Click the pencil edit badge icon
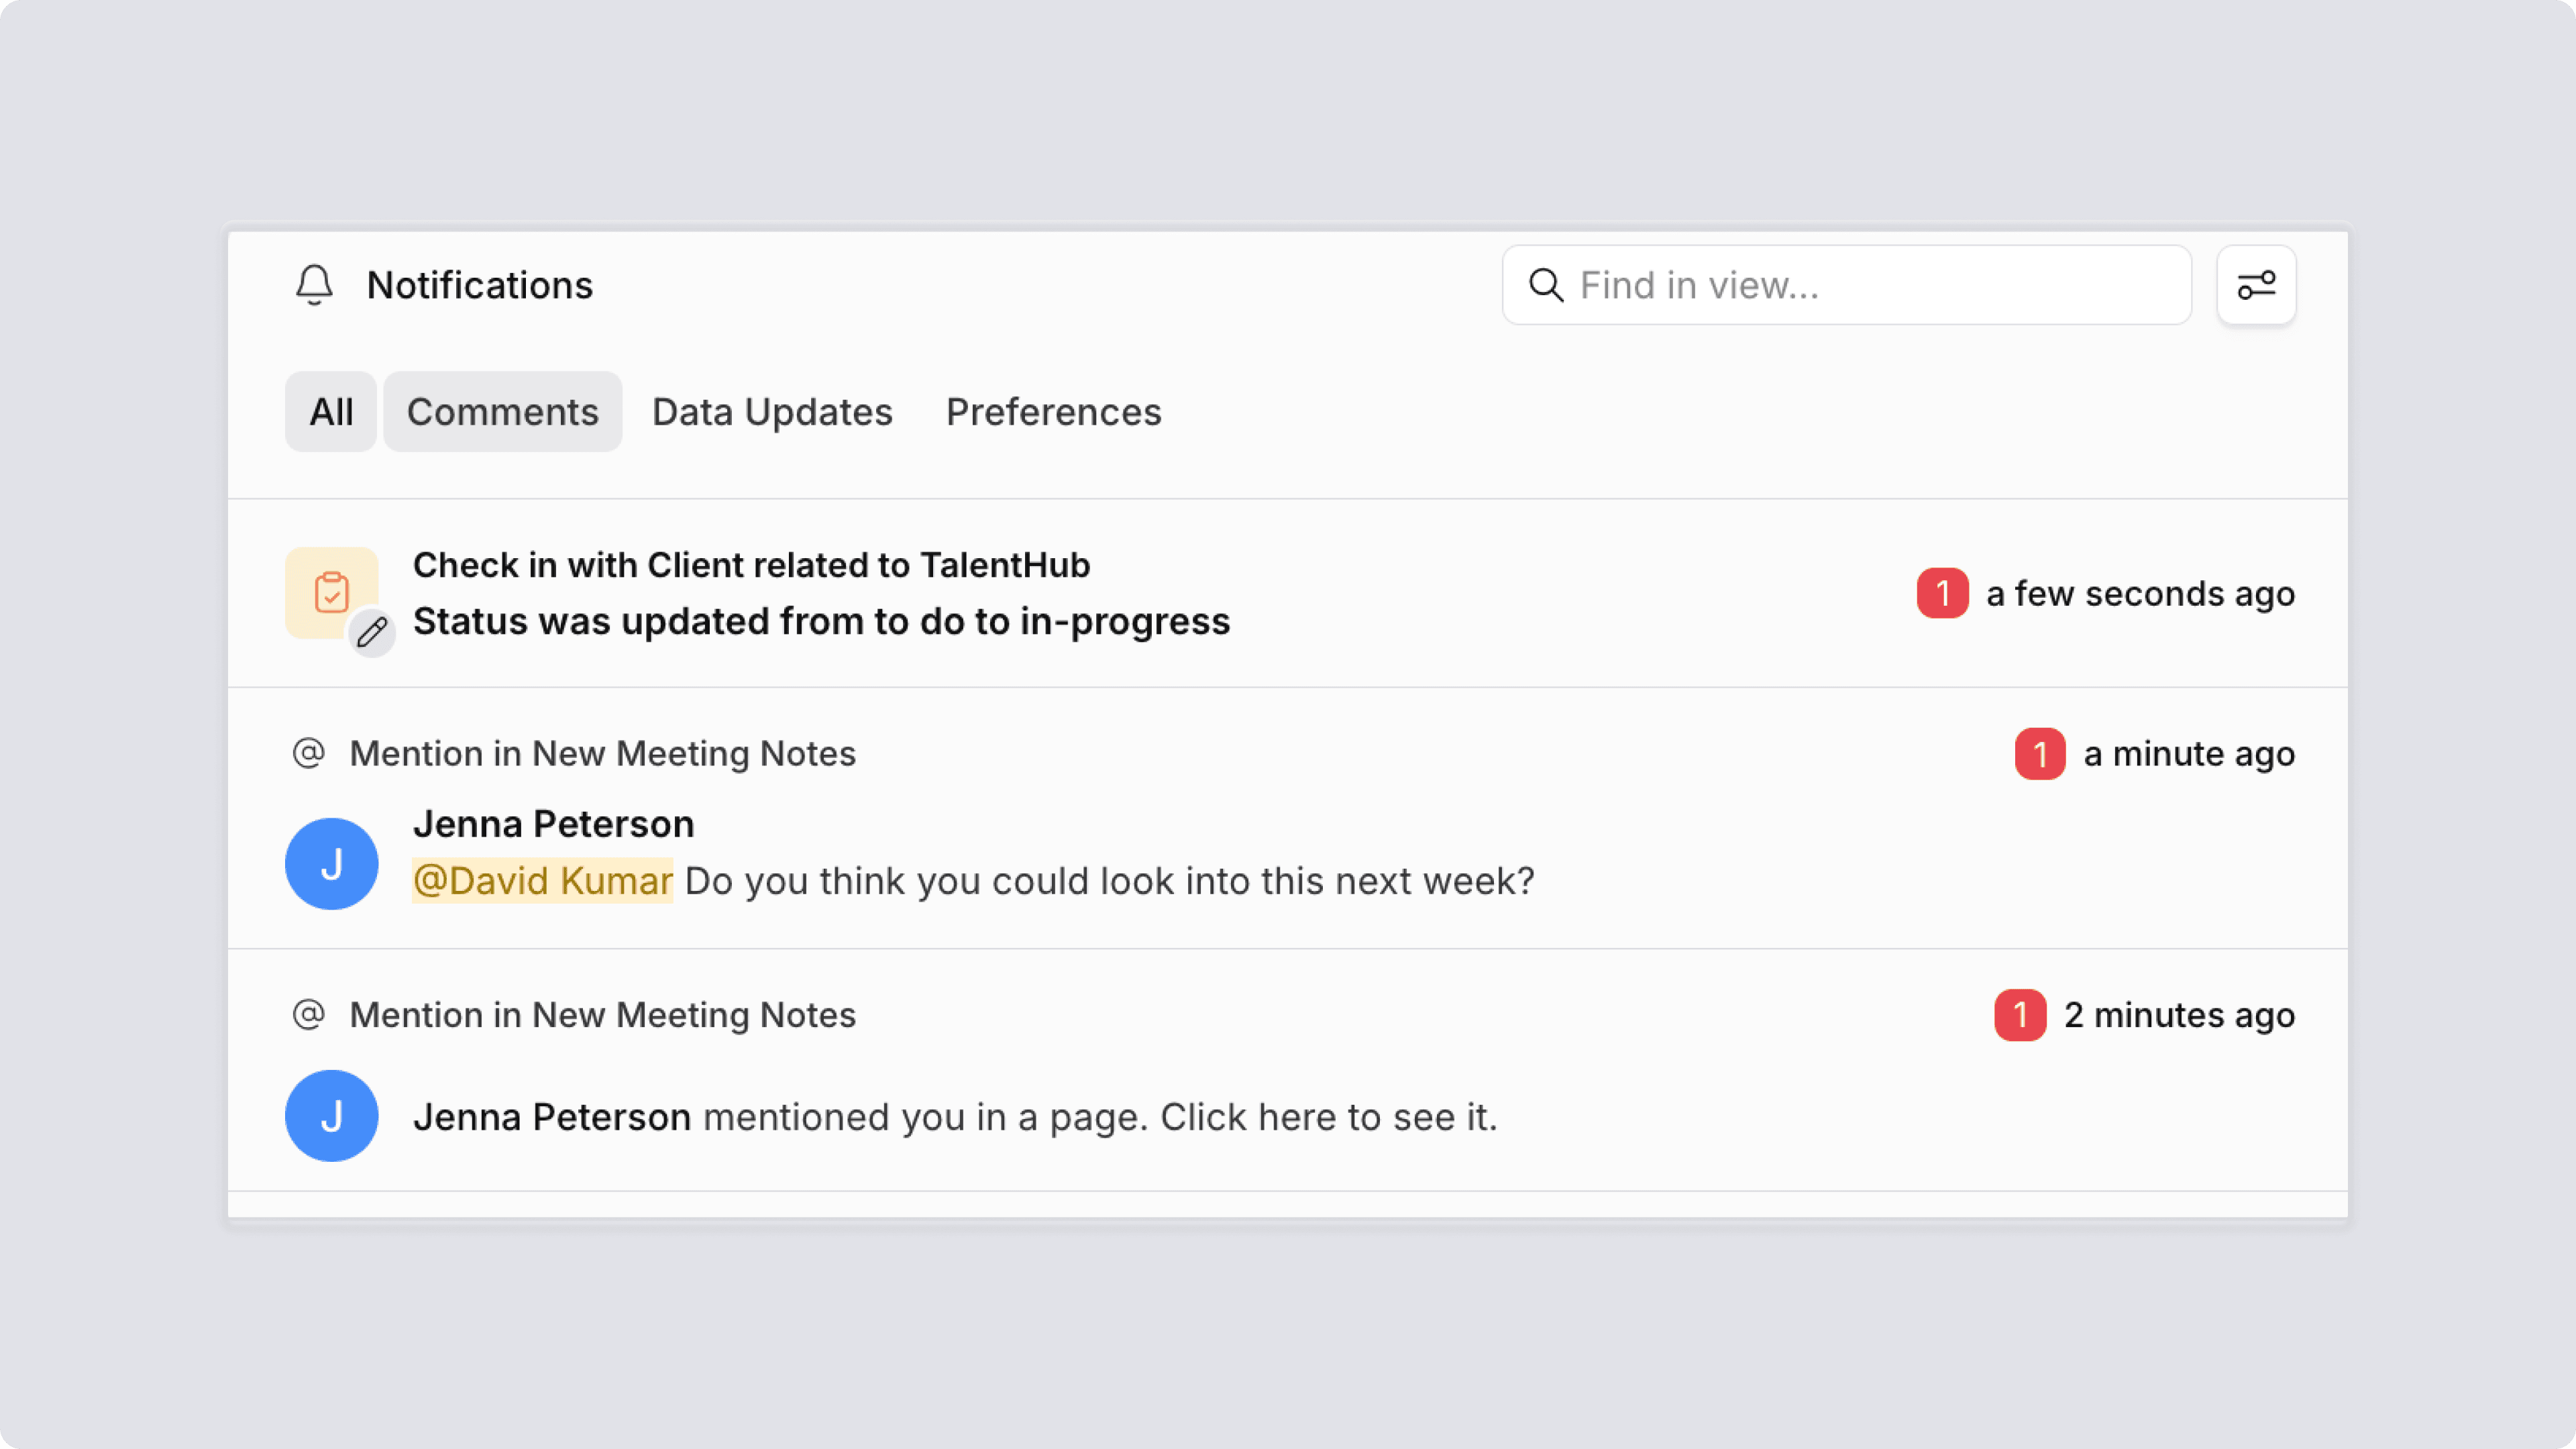 [x=372, y=632]
